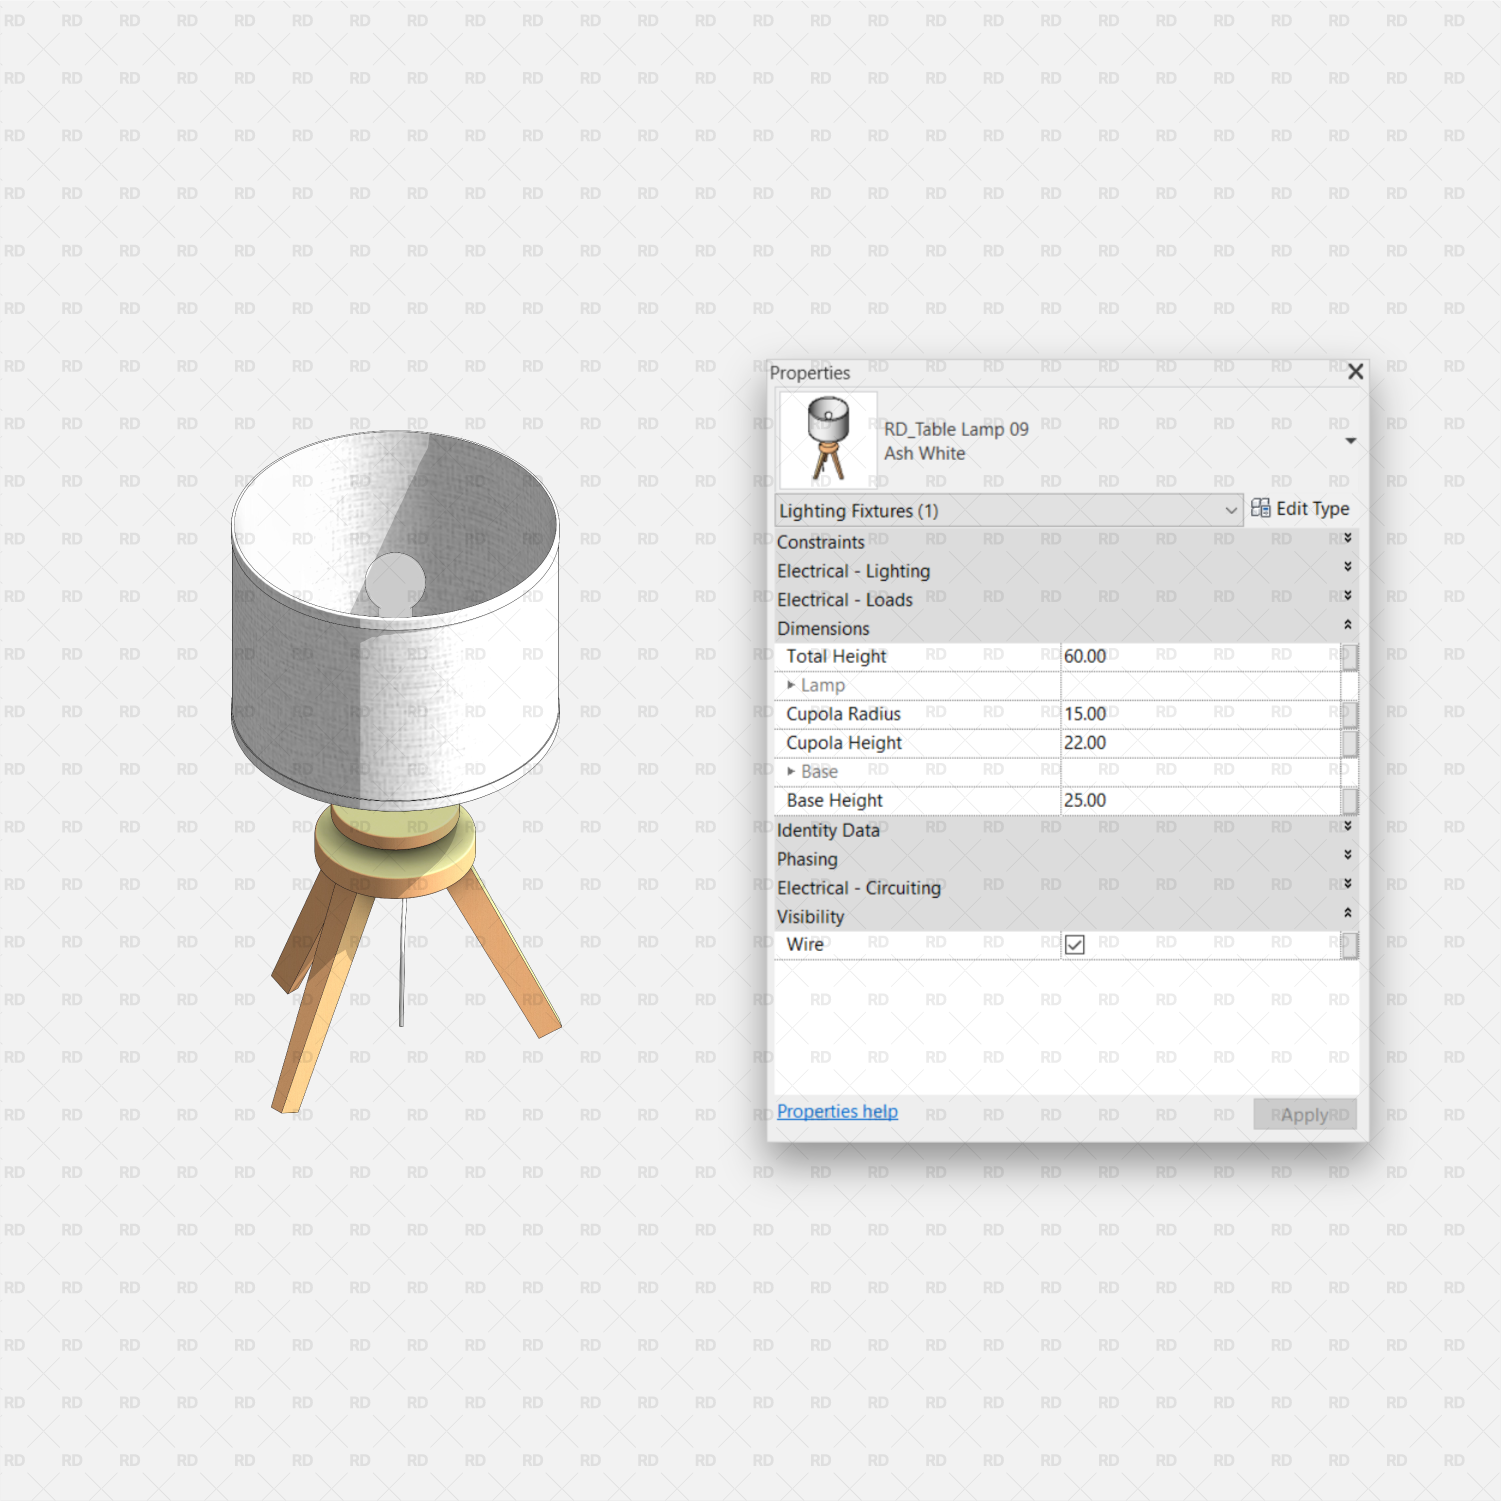Viewport: 1501px width, 1501px height.
Task: Expand the Electrical - Circuiting section
Action: 1347,884
